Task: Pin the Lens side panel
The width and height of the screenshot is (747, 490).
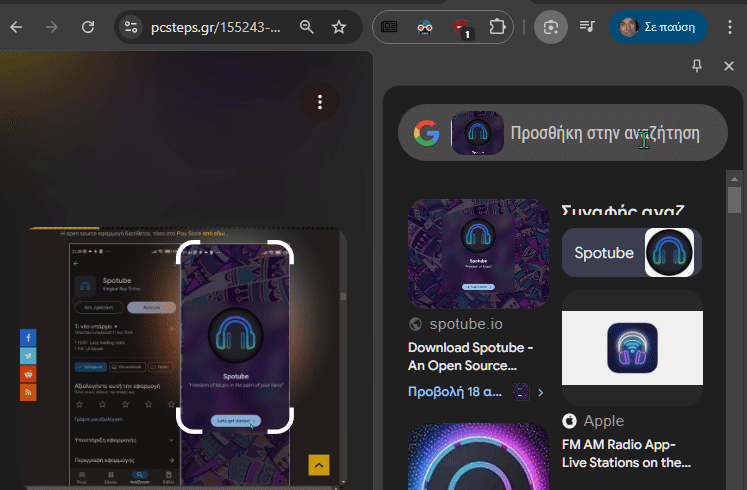Action: pos(697,66)
